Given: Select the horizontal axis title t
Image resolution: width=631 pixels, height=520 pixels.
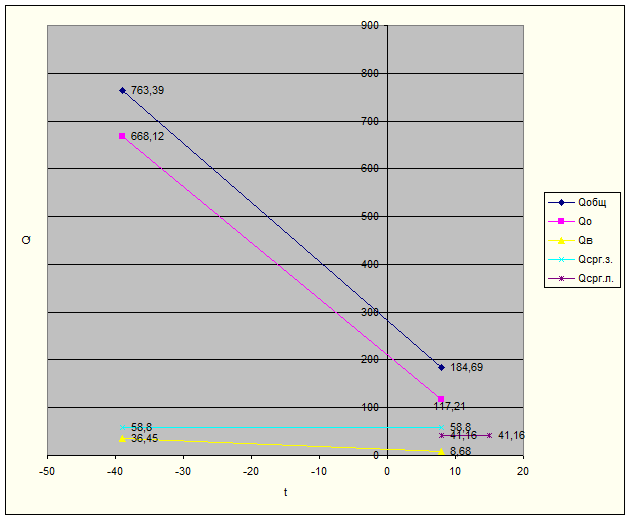Looking at the screenshot, I should [x=285, y=492].
